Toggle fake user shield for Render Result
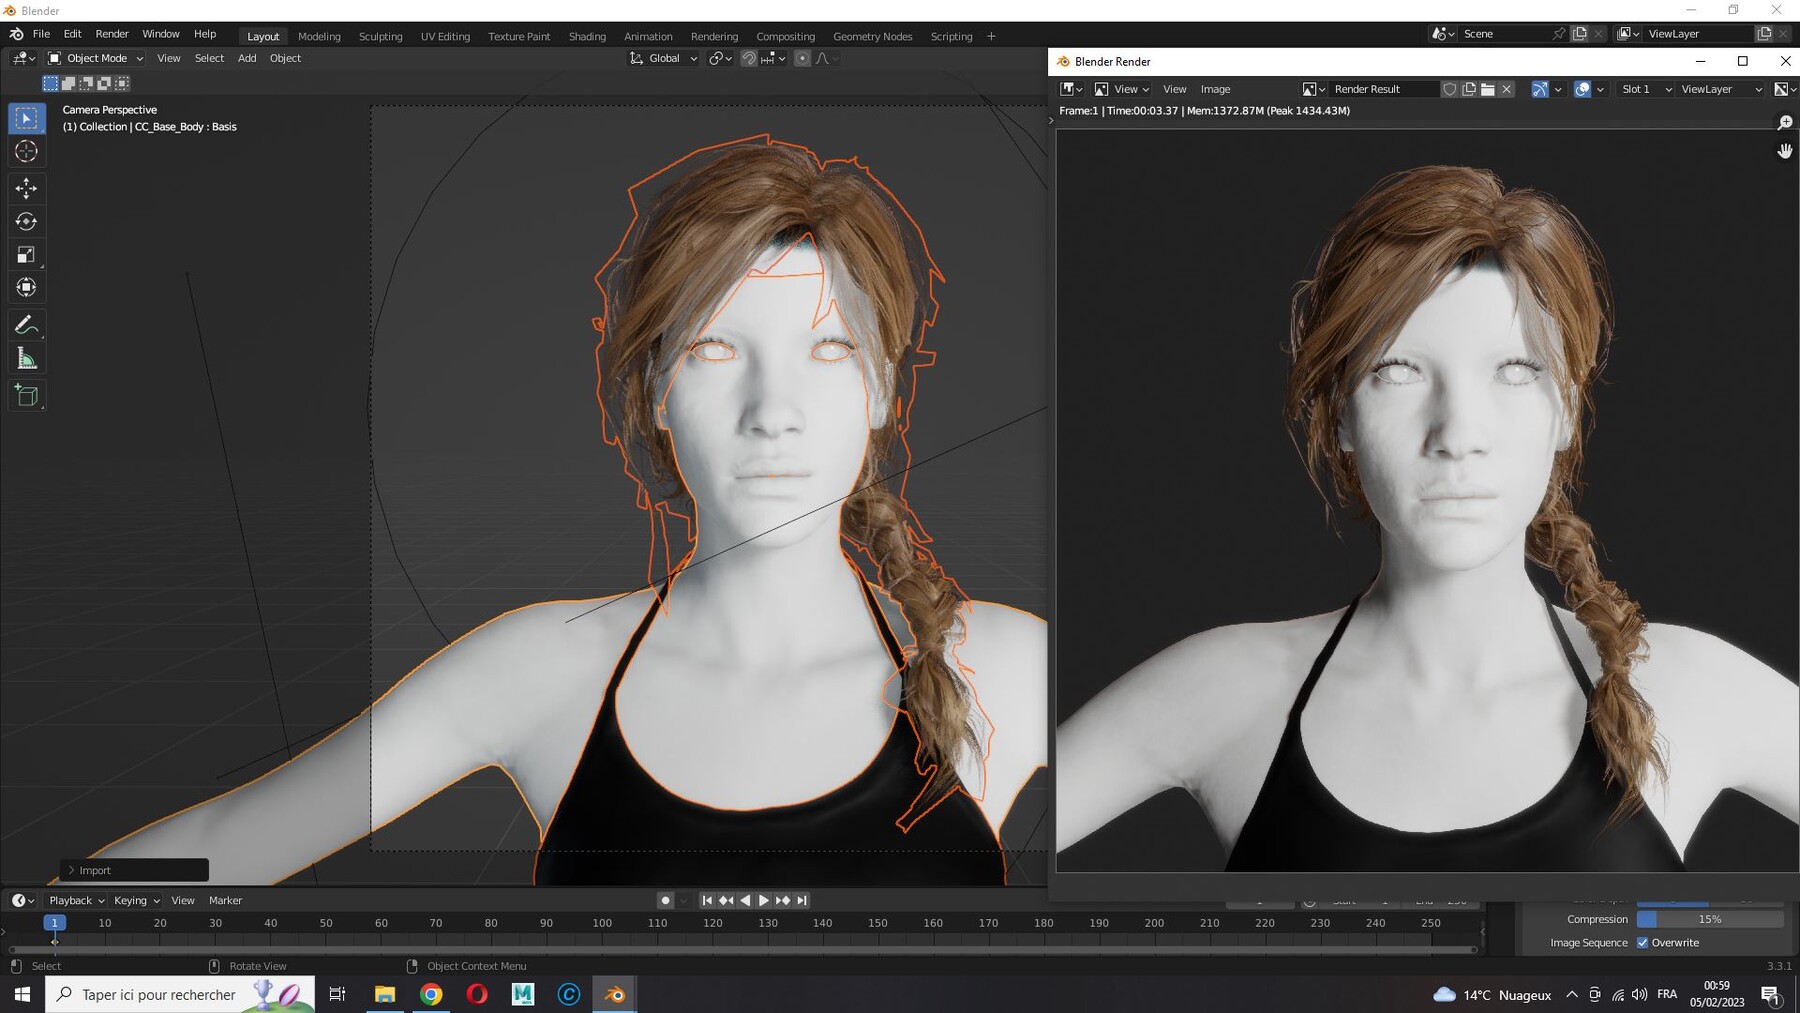 pos(1449,89)
